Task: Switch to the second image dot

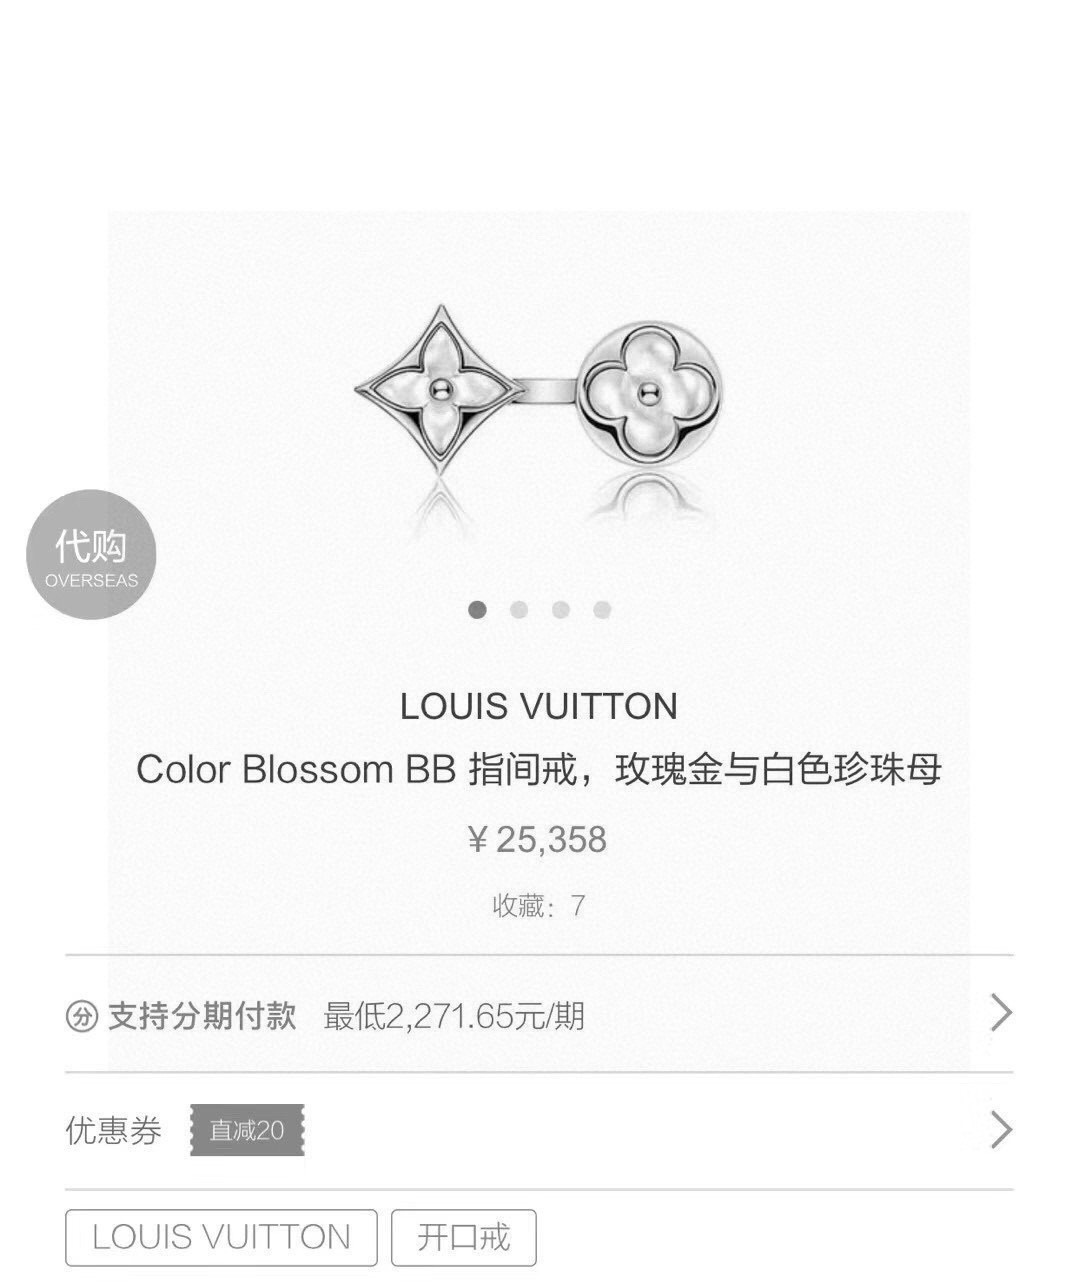Action: (519, 609)
